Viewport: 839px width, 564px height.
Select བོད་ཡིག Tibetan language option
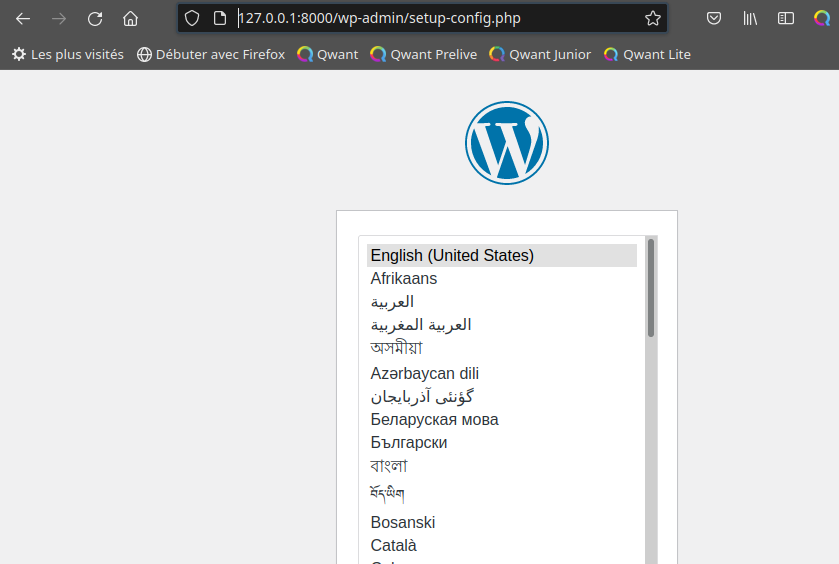click(x=502, y=494)
